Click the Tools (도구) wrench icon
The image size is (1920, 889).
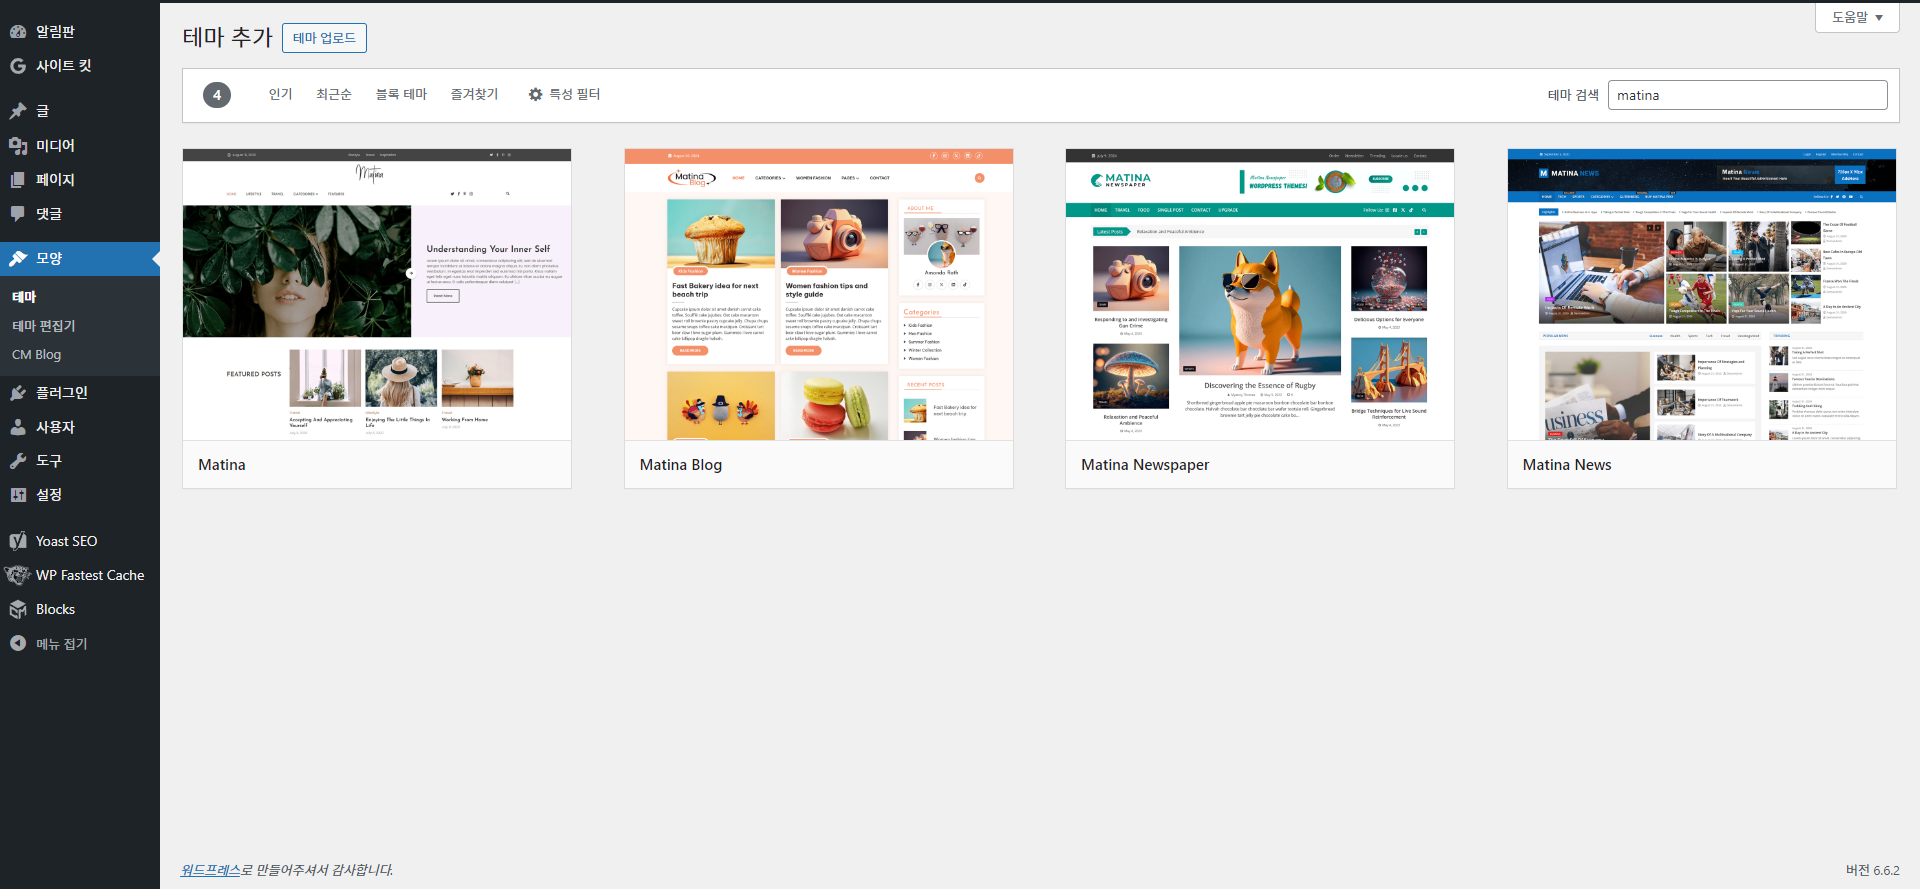coord(18,461)
